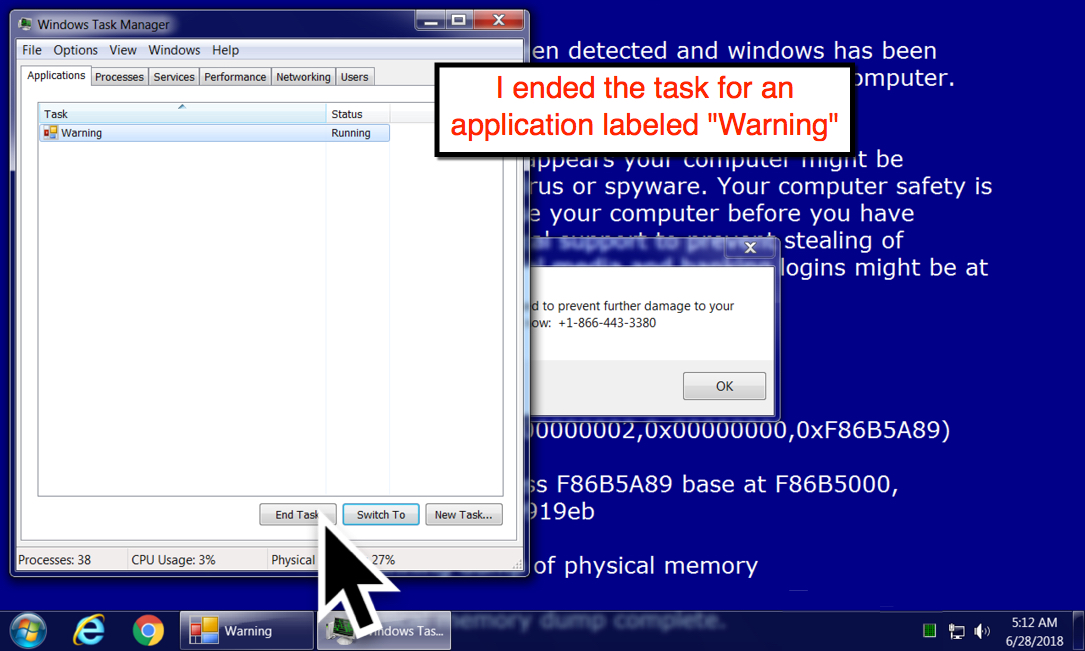Close the warning dialog with its X button
The width and height of the screenshot is (1085, 651).
pyautogui.click(x=750, y=248)
